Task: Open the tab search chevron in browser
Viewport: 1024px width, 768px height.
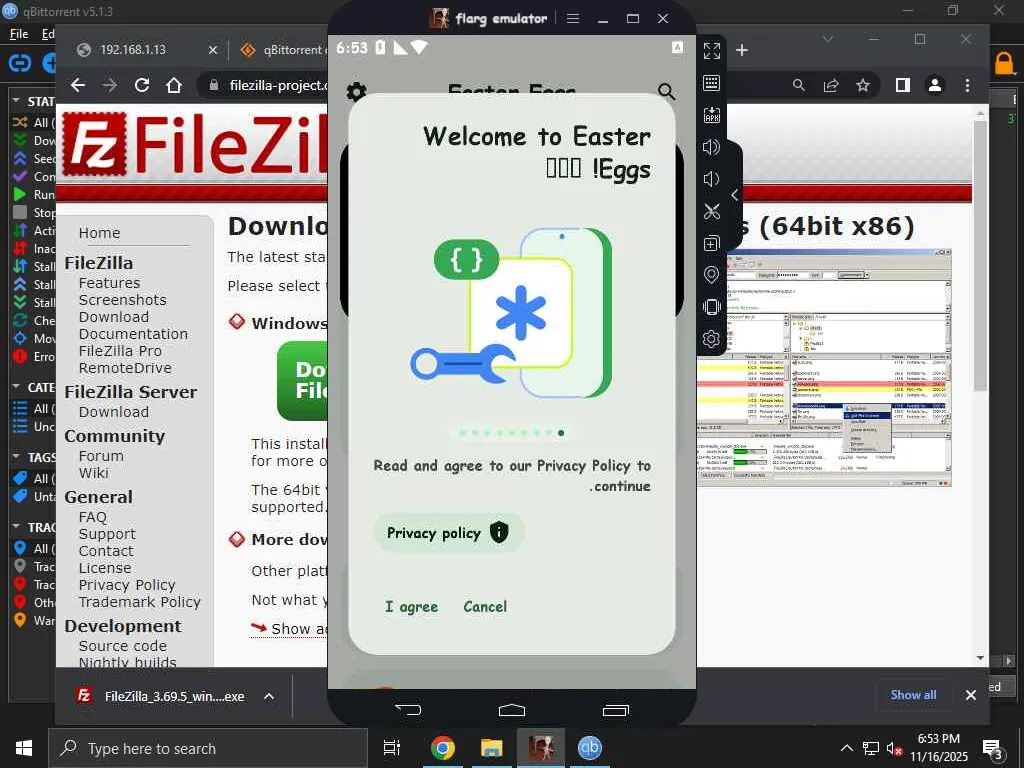Action: pyautogui.click(x=827, y=39)
